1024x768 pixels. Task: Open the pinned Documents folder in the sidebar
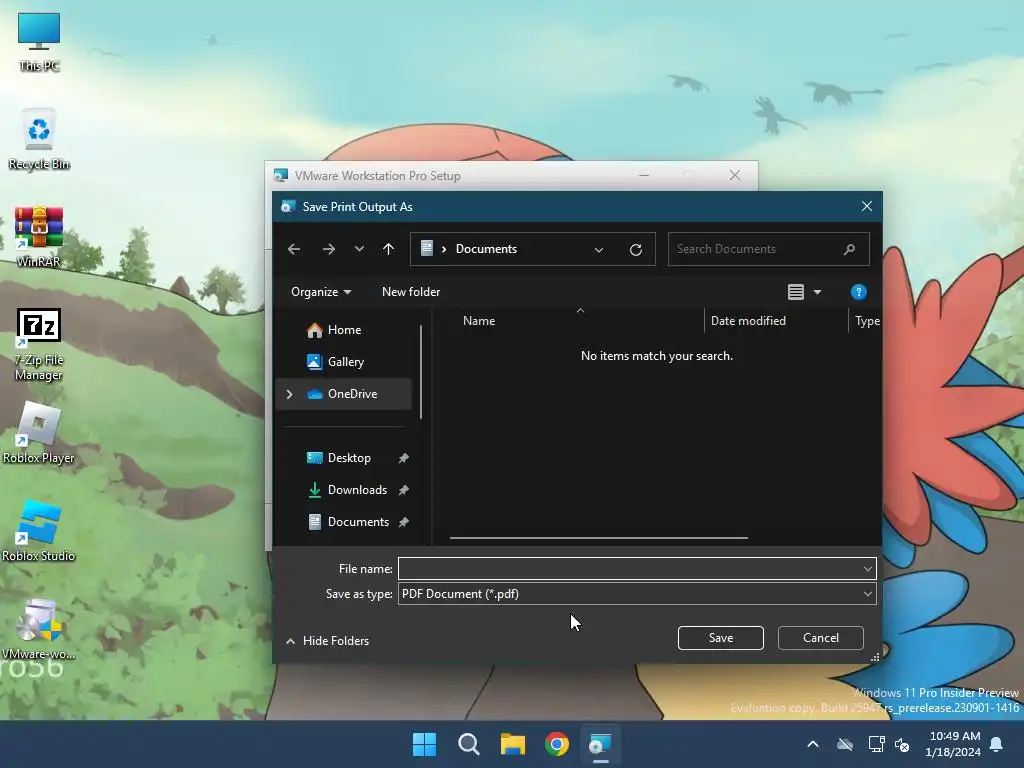click(358, 522)
